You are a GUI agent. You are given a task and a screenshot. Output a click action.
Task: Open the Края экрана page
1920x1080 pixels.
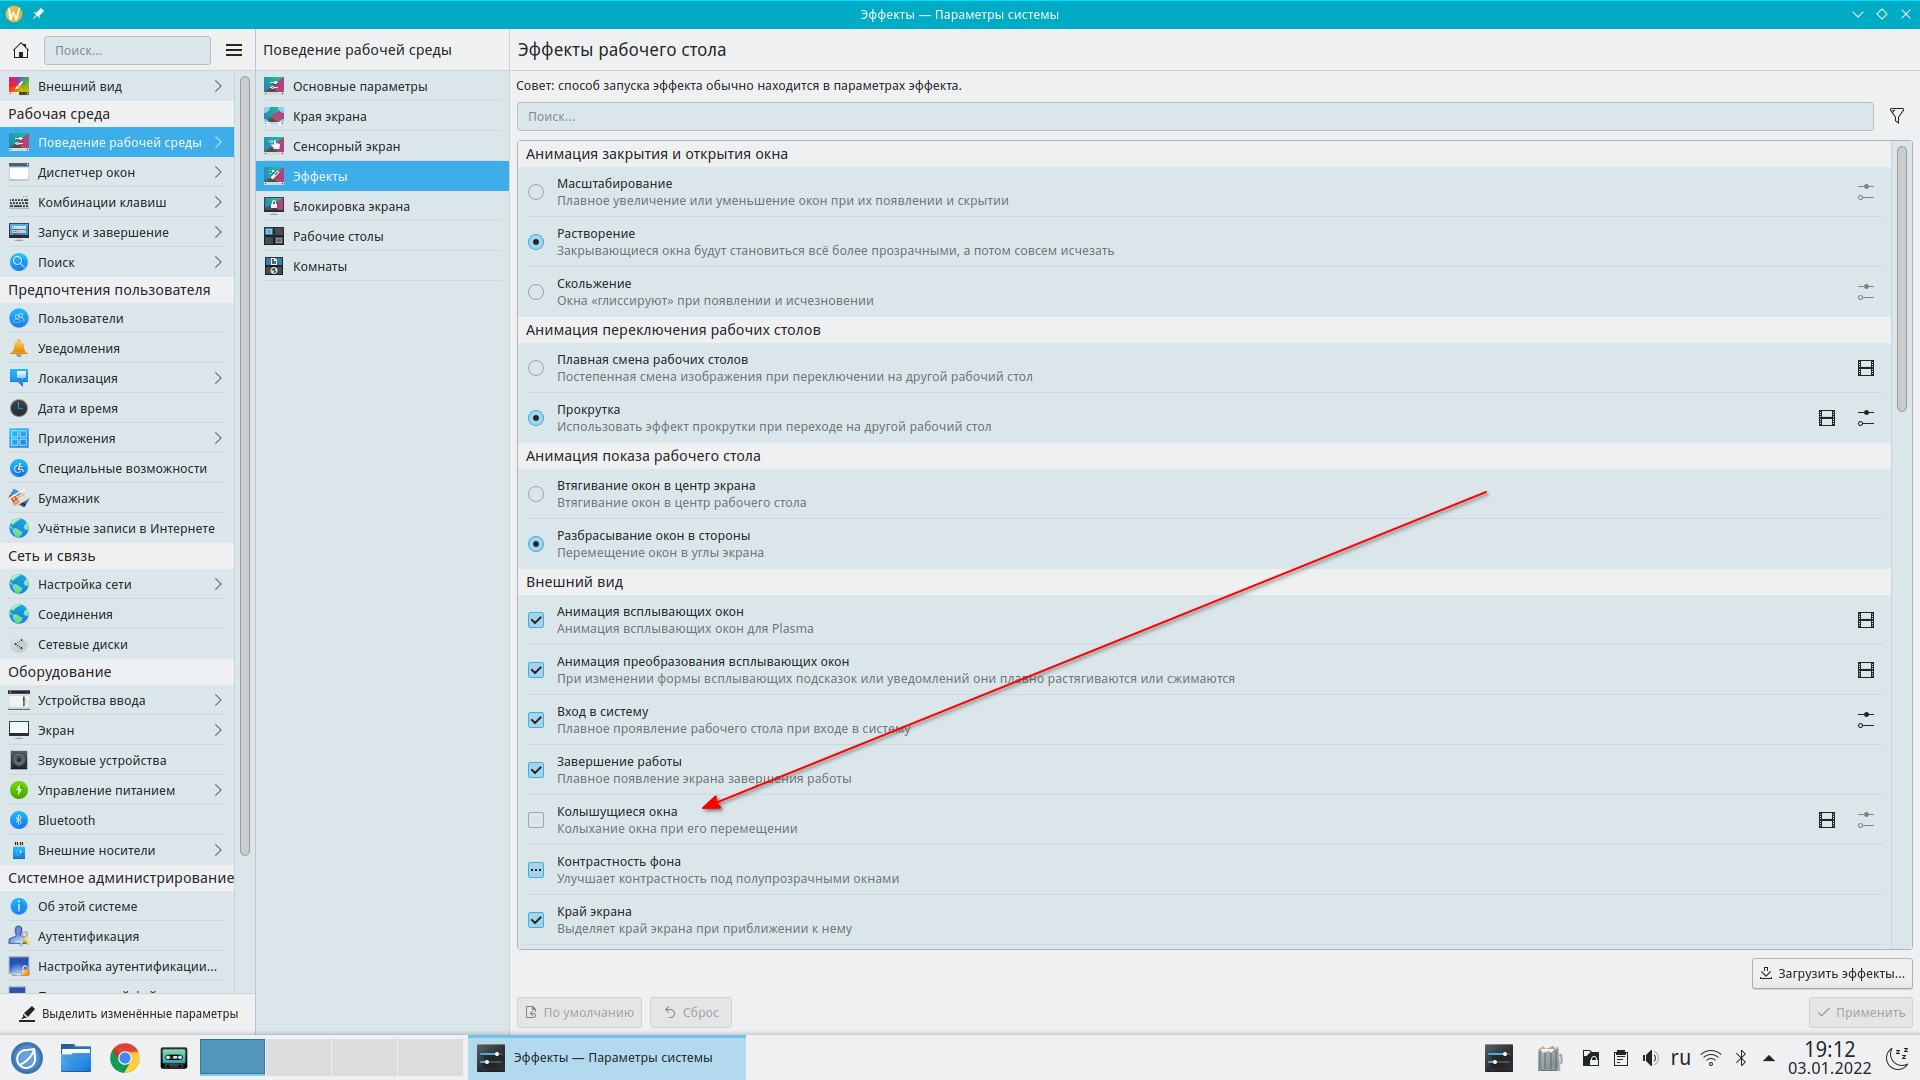(330, 116)
